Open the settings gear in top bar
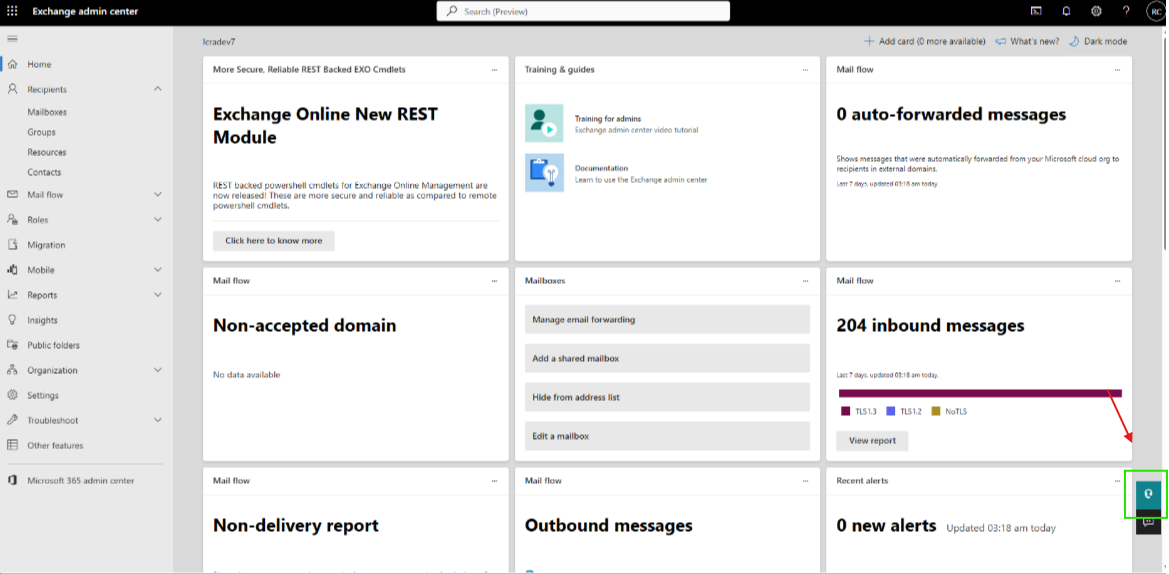This screenshot has width=1169, height=574. tap(1096, 11)
